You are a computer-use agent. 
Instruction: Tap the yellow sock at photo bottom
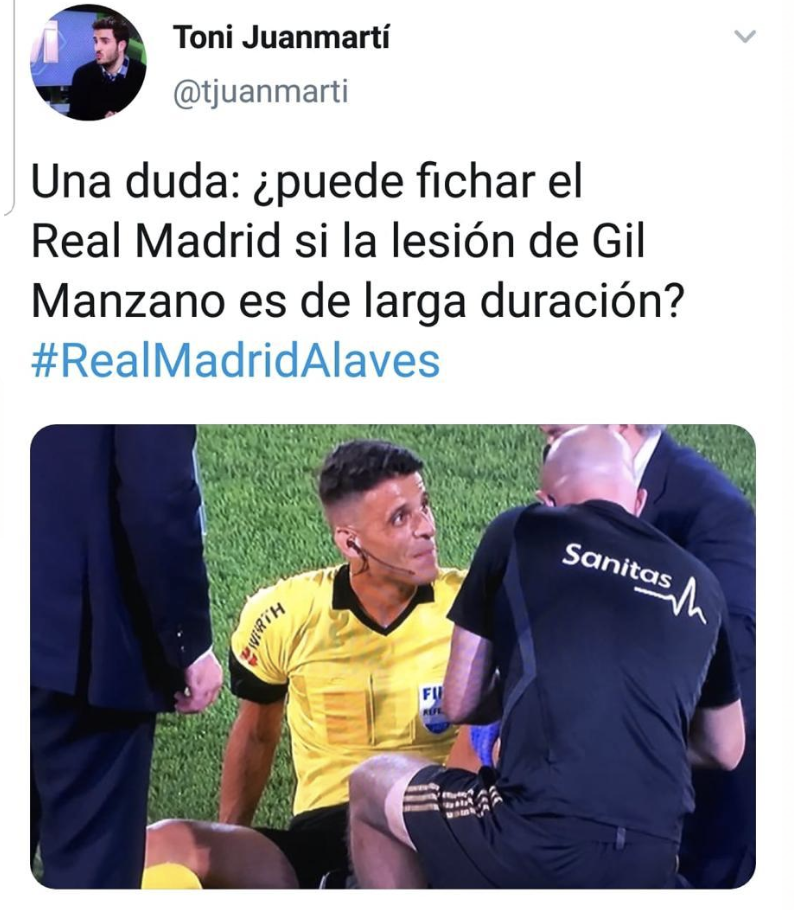(x=171, y=877)
